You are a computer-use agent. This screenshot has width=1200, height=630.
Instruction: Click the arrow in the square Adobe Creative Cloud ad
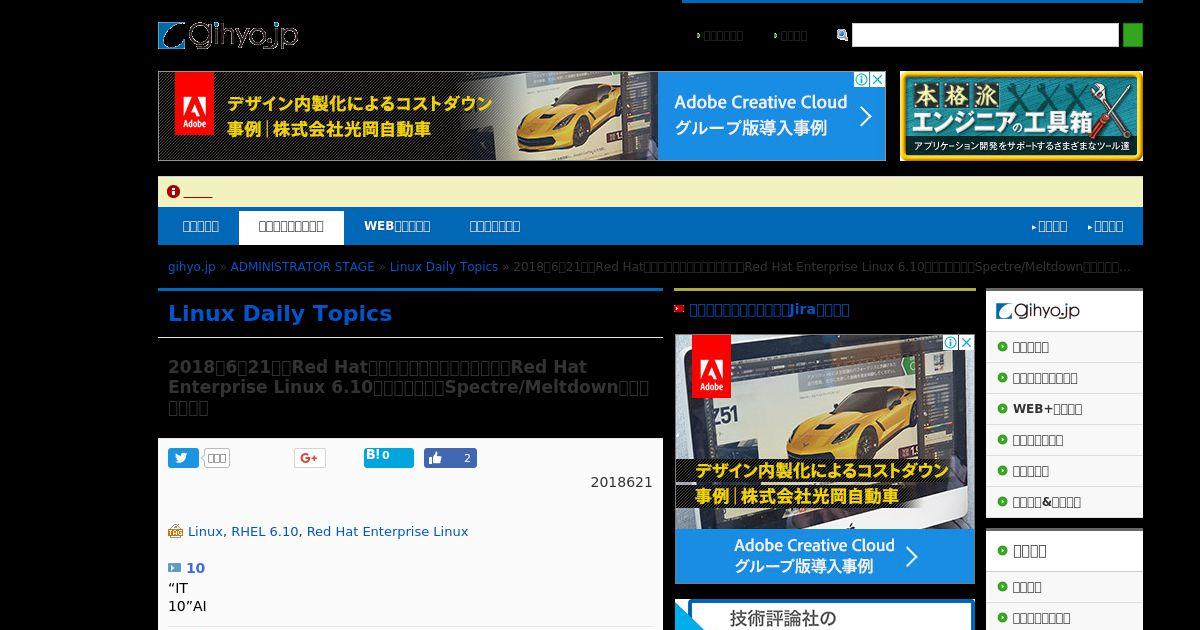tap(911, 557)
